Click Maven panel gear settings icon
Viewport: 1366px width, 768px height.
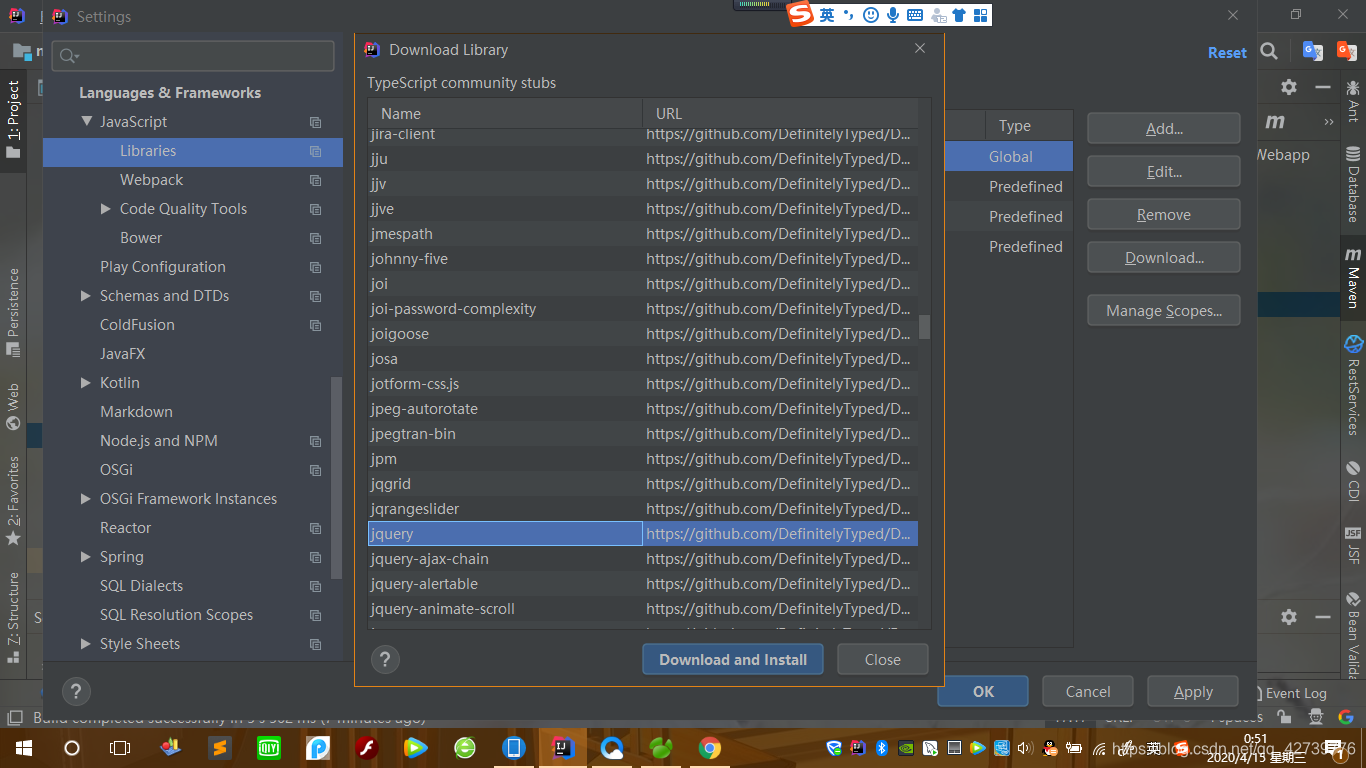click(x=1289, y=87)
